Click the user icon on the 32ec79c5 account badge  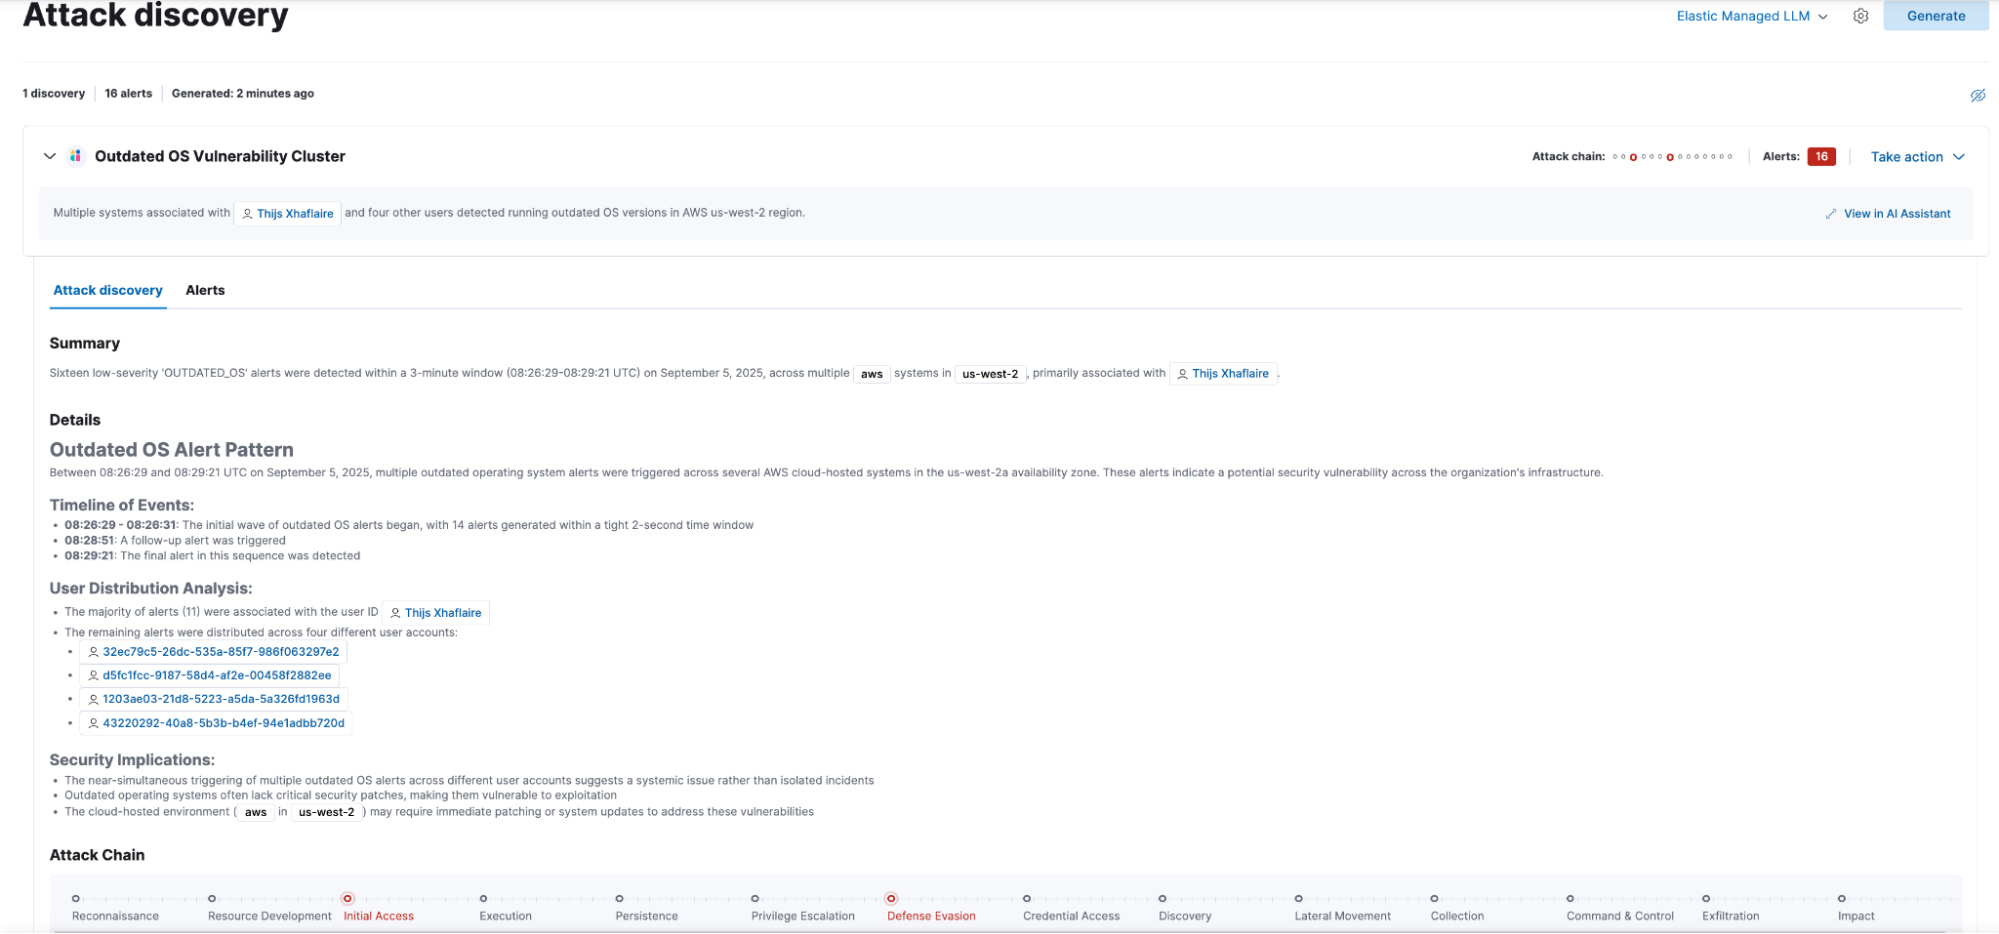pos(92,651)
